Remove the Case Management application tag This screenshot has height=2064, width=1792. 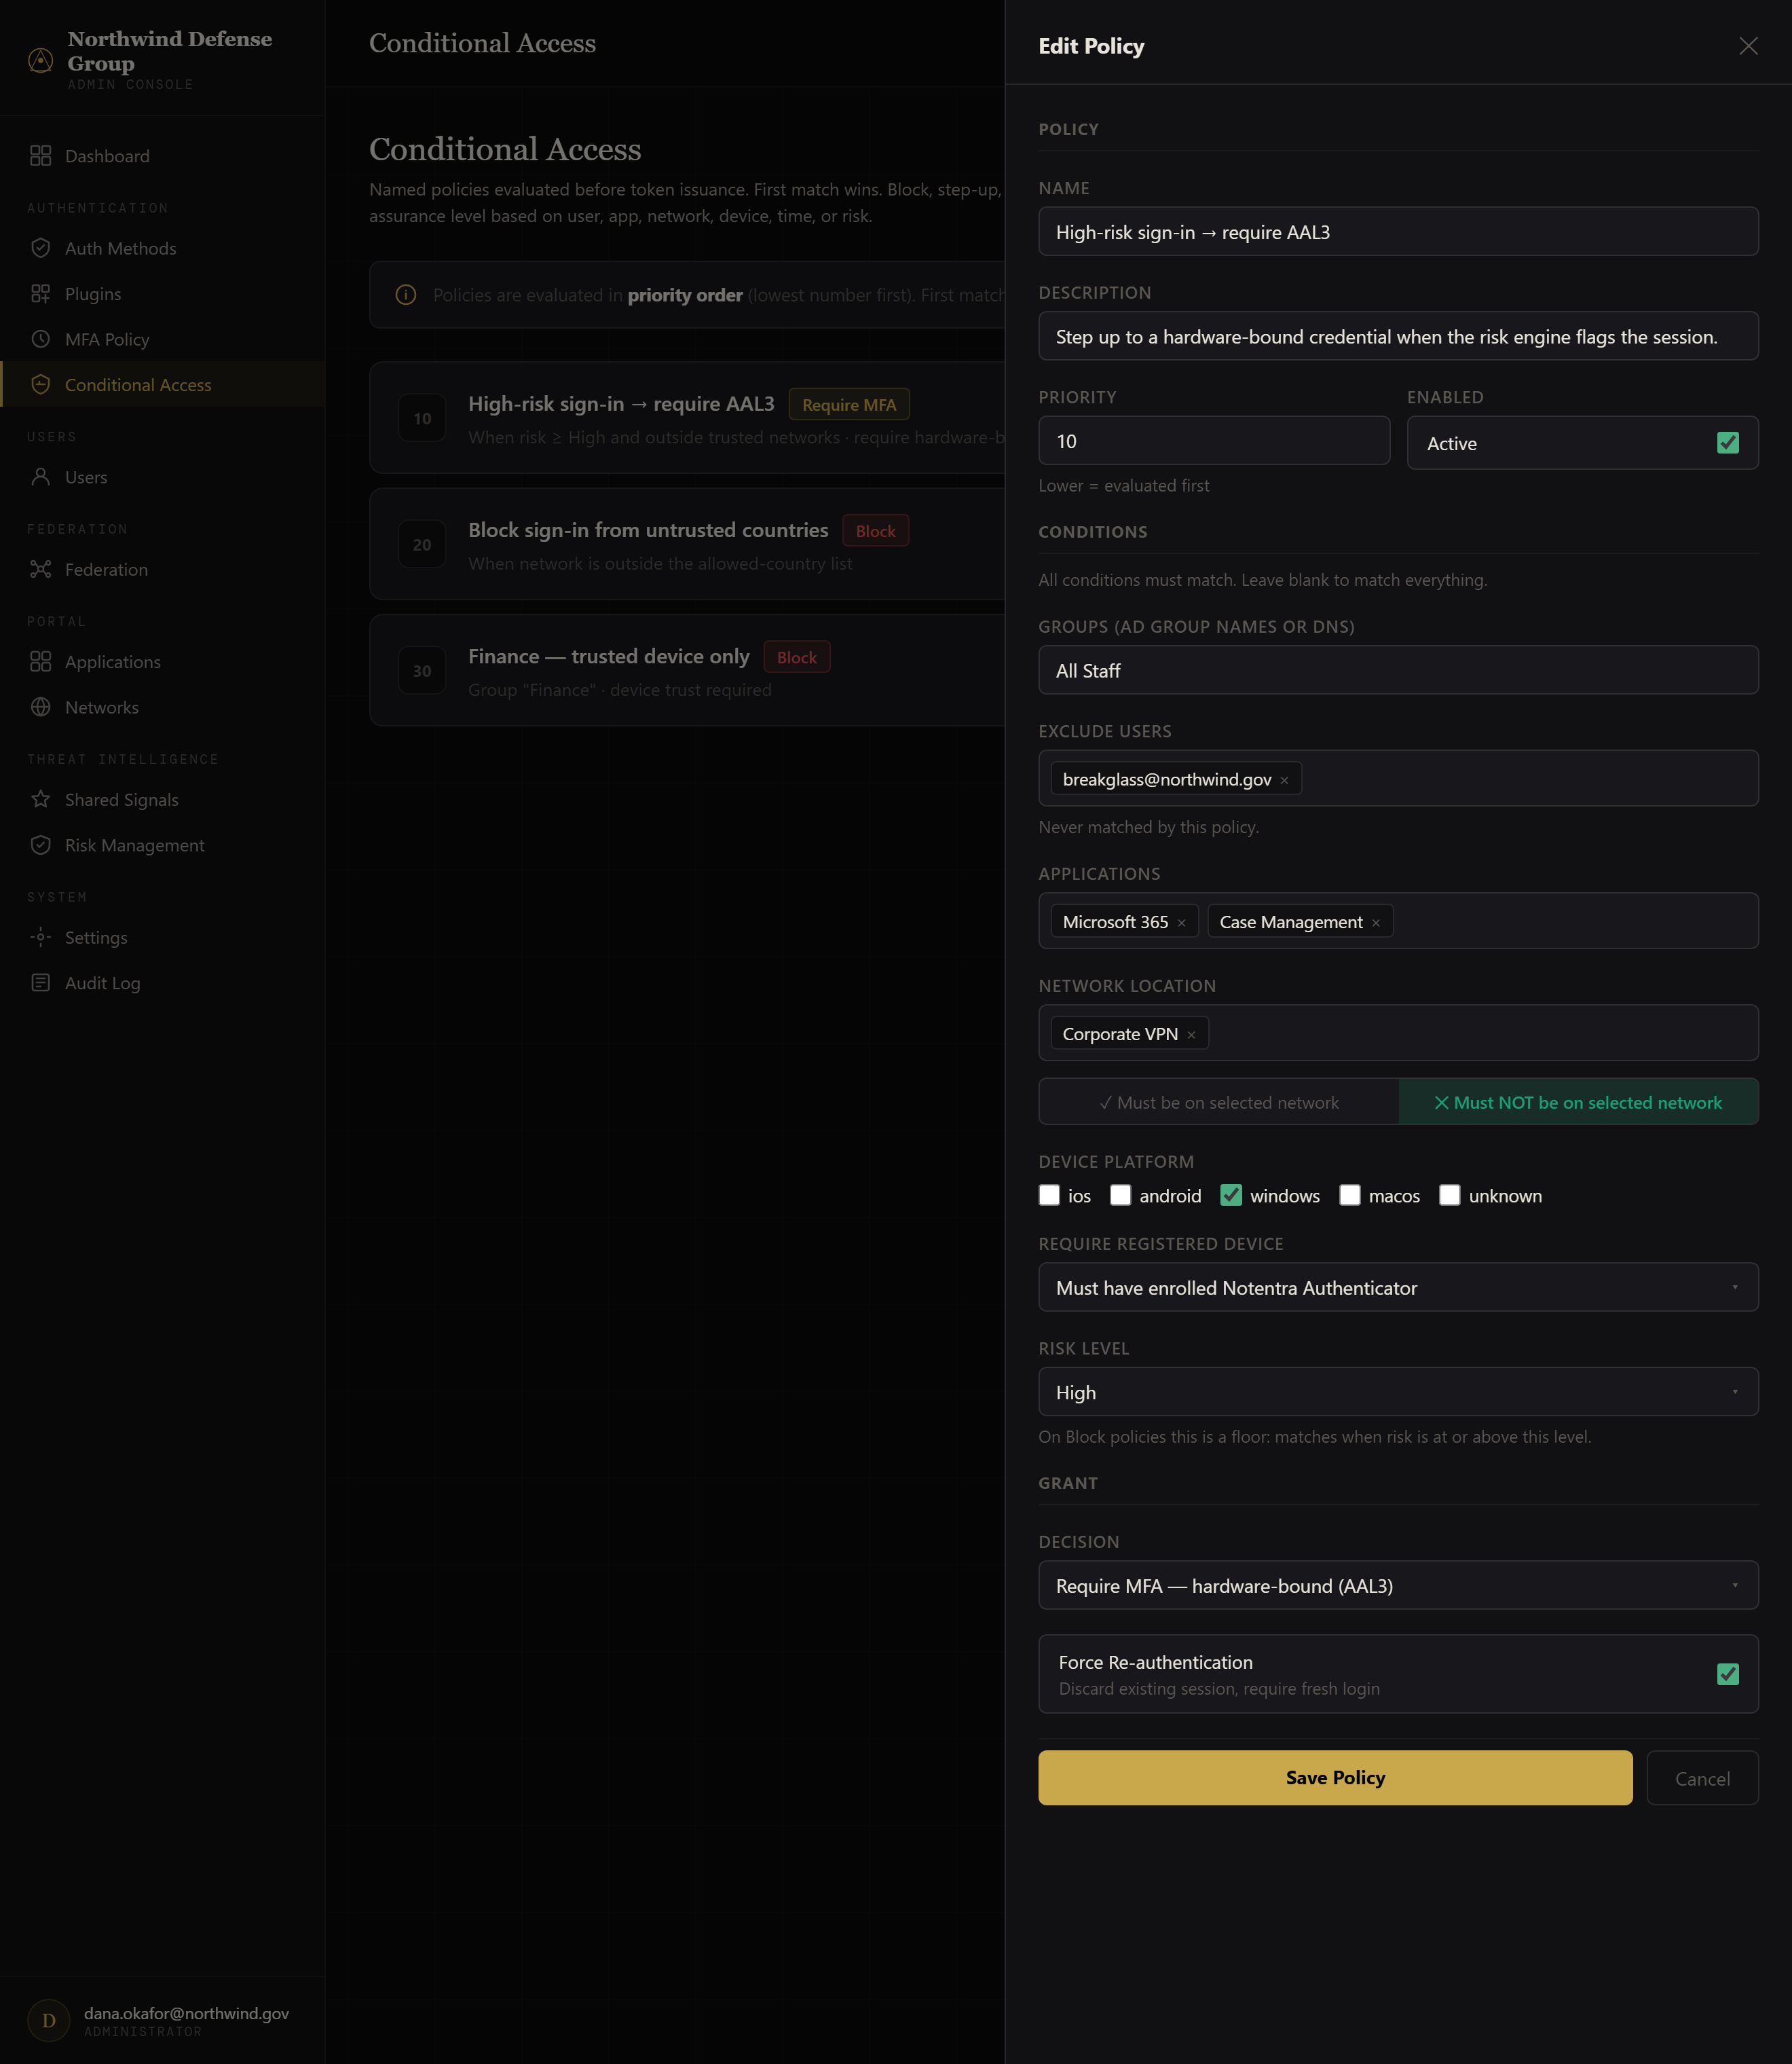pyautogui.click(x=1376, y=923)
